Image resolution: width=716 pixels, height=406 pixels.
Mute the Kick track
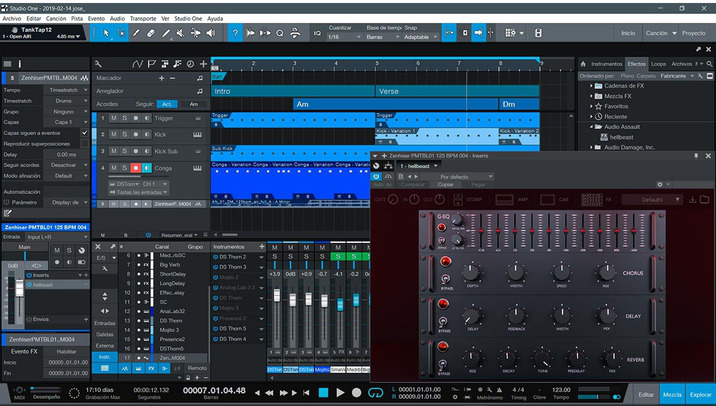[113, 133]
